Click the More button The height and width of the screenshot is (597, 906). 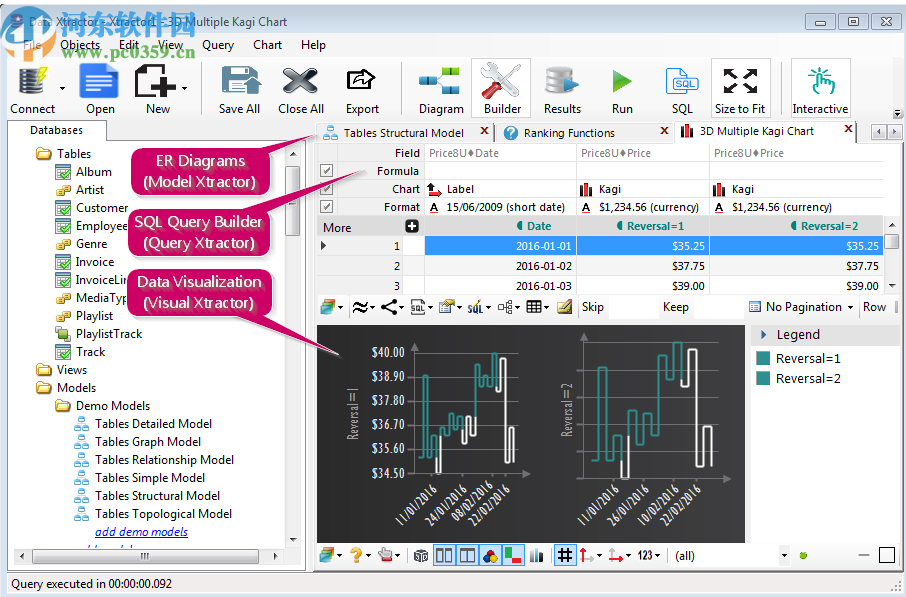tap(337, 228)
